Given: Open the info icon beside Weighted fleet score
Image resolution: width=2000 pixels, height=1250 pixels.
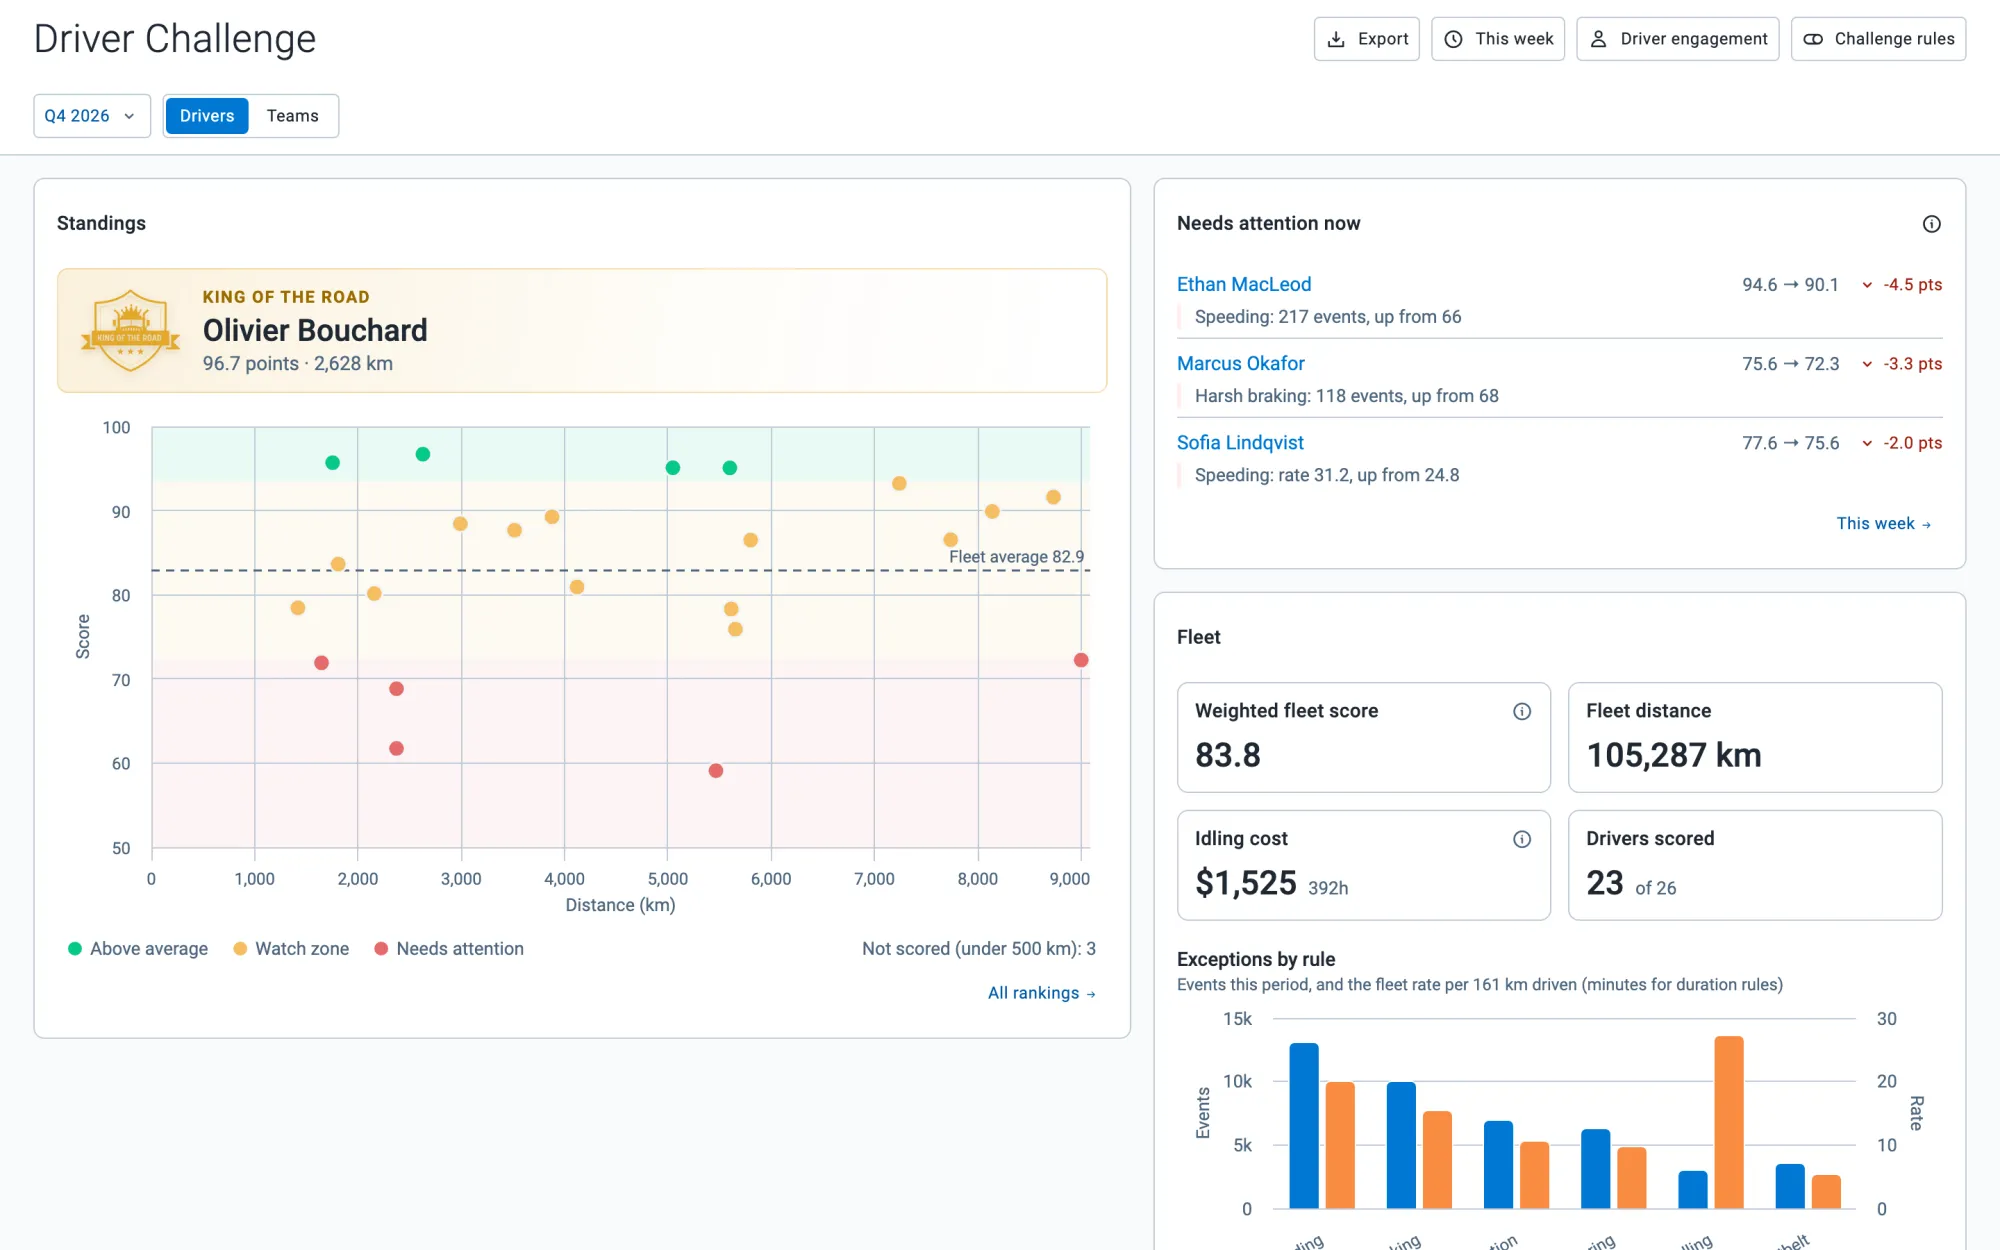Looking at the screenshot, I should pyautogui.click(x=1522, y=711).
